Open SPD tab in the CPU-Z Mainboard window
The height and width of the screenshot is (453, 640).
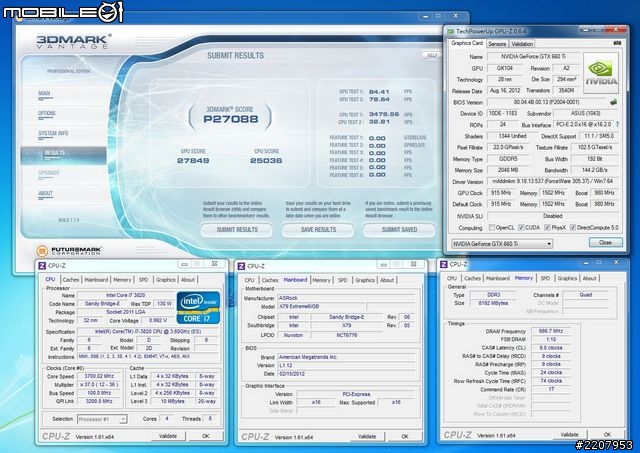[342, 280]
